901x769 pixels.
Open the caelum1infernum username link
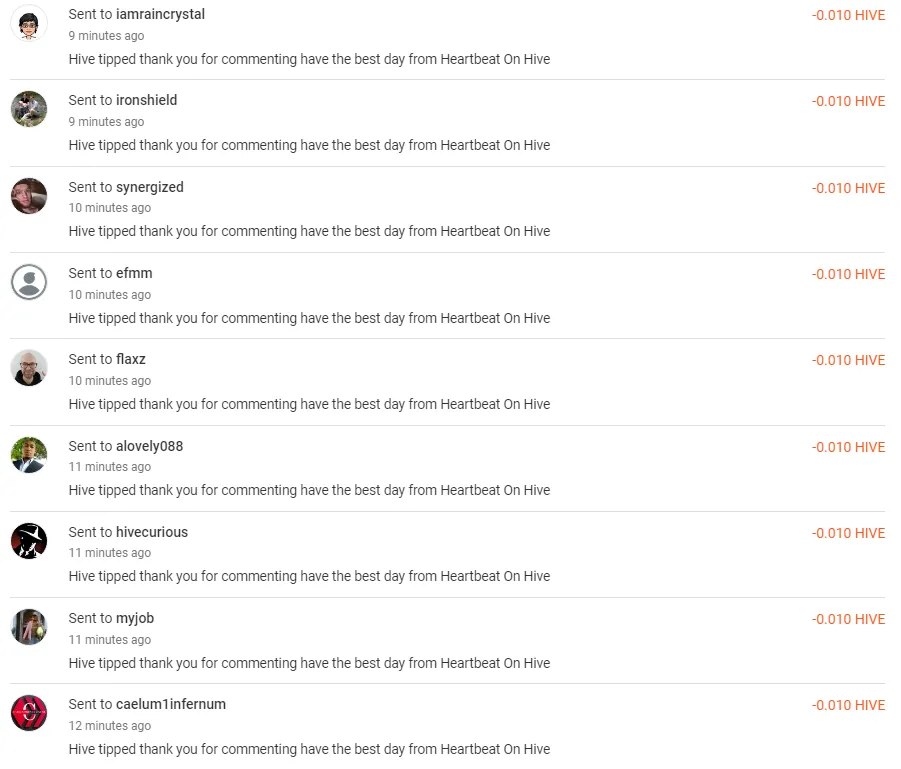[x=171, y=704]
